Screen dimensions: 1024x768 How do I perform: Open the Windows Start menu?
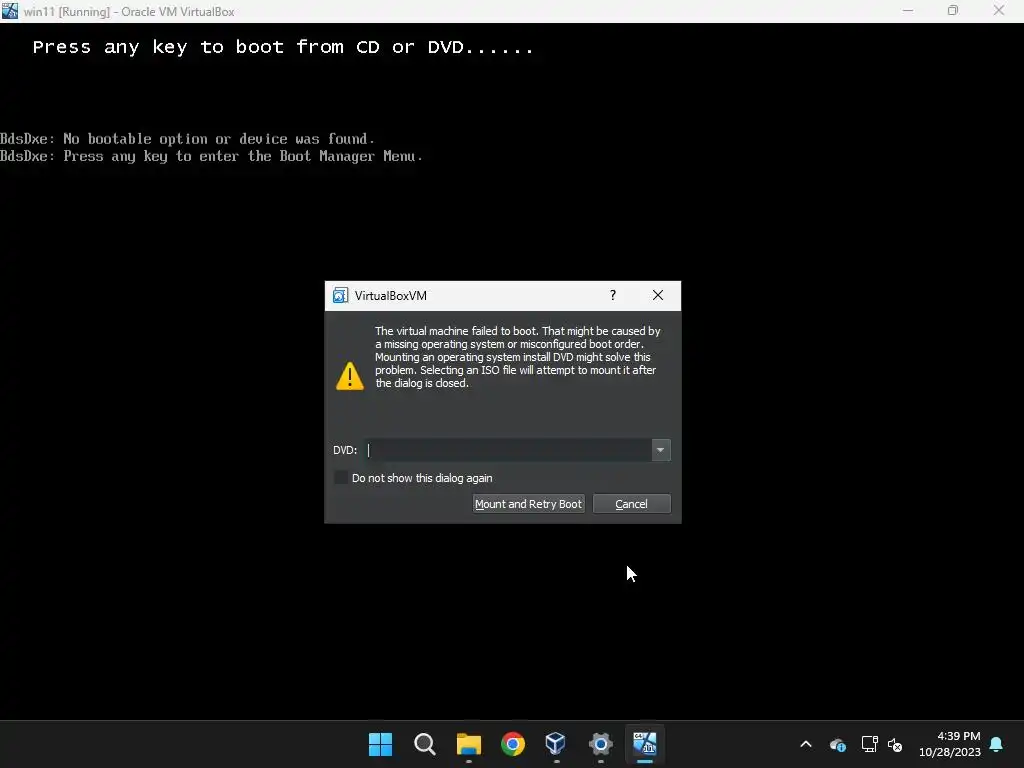click(380, 744)
